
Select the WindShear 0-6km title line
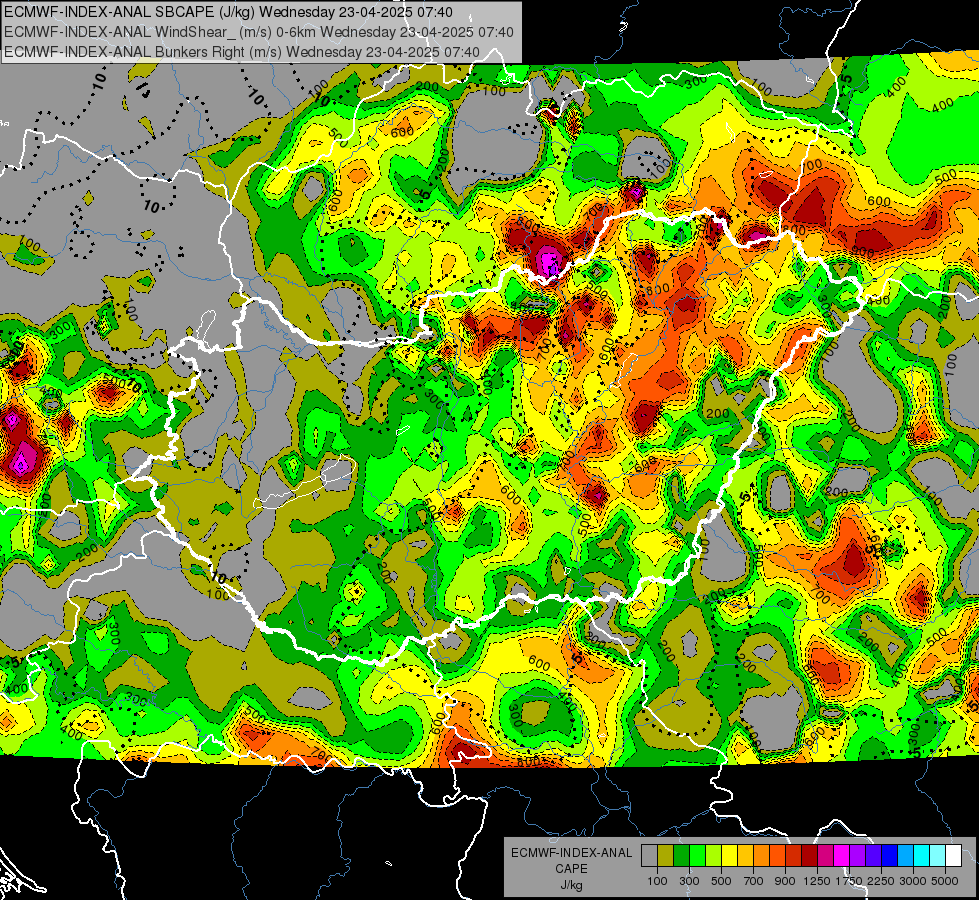point(258,32)
